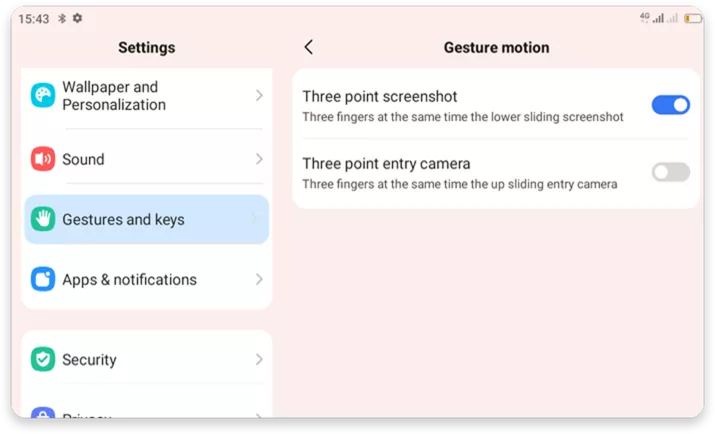
Task: Click the Security shield icon
Action: tap(43, 359)
